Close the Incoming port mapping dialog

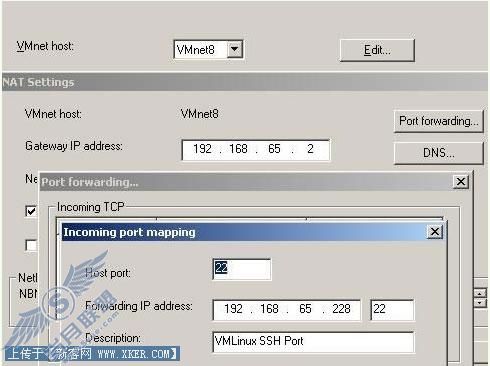435,231
